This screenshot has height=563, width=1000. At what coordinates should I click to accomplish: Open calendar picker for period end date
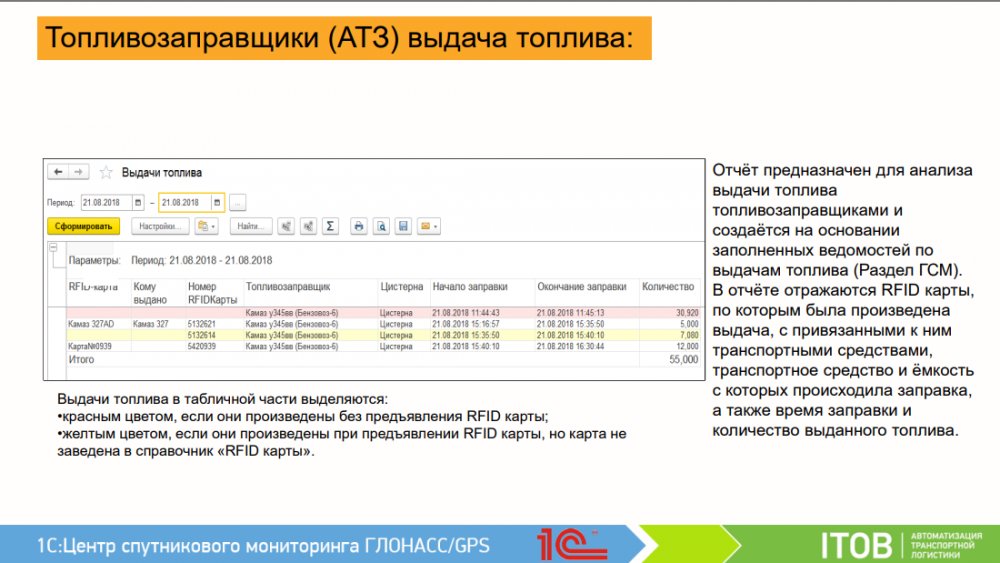point(217,202)
